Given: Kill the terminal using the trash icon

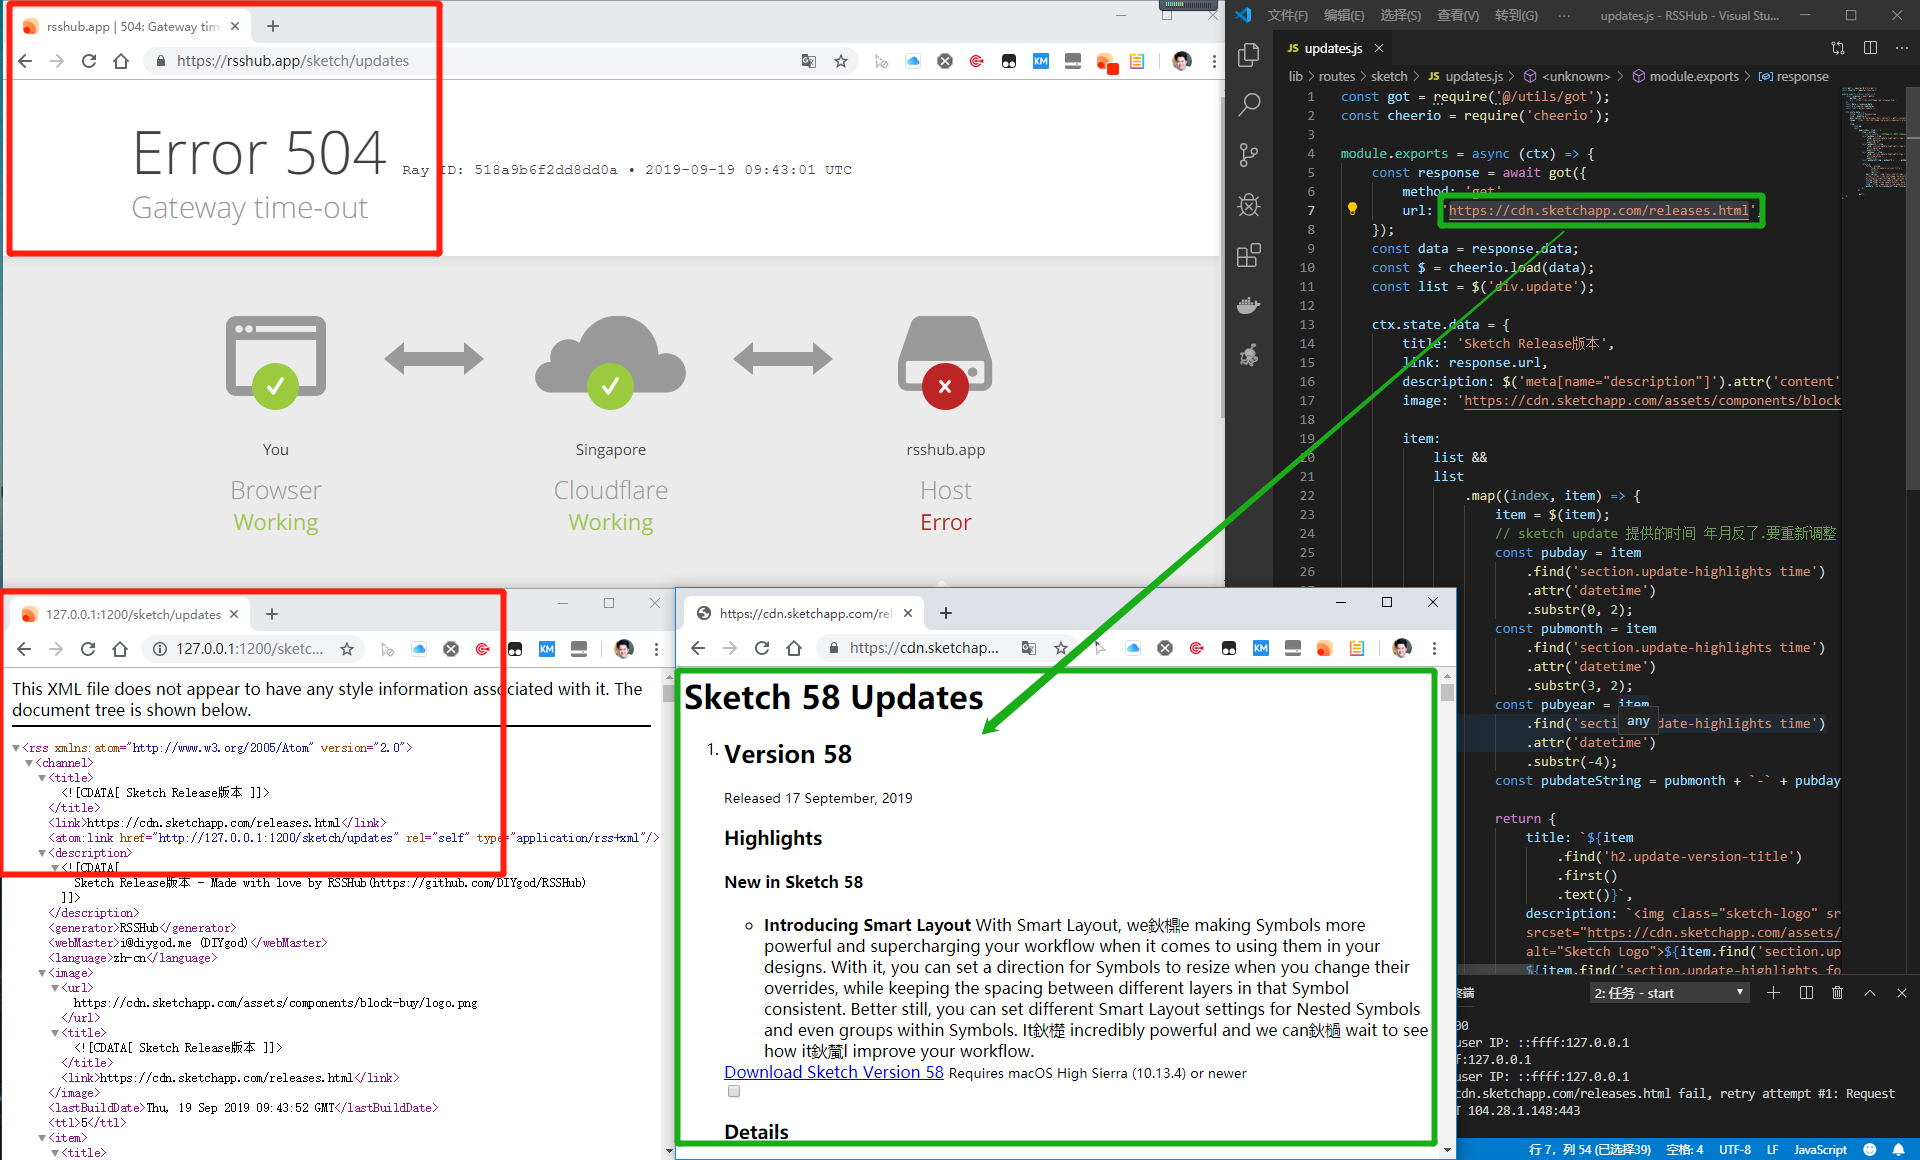Looking at the screenshot, I should coord(1837,993).
